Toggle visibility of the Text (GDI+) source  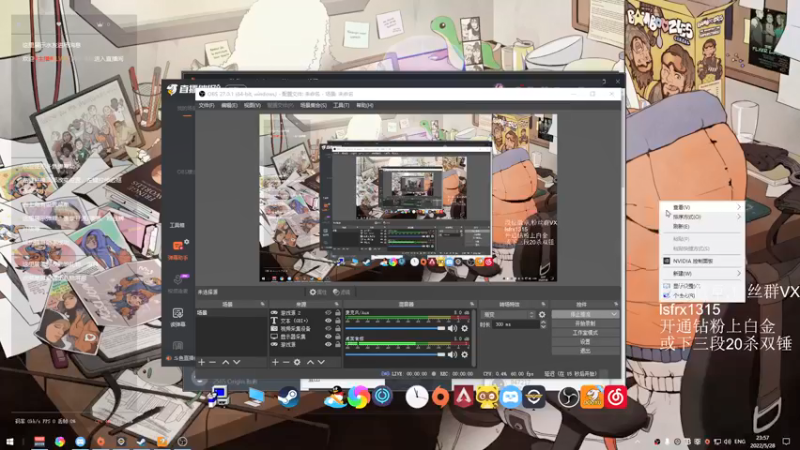click(328, 321)
